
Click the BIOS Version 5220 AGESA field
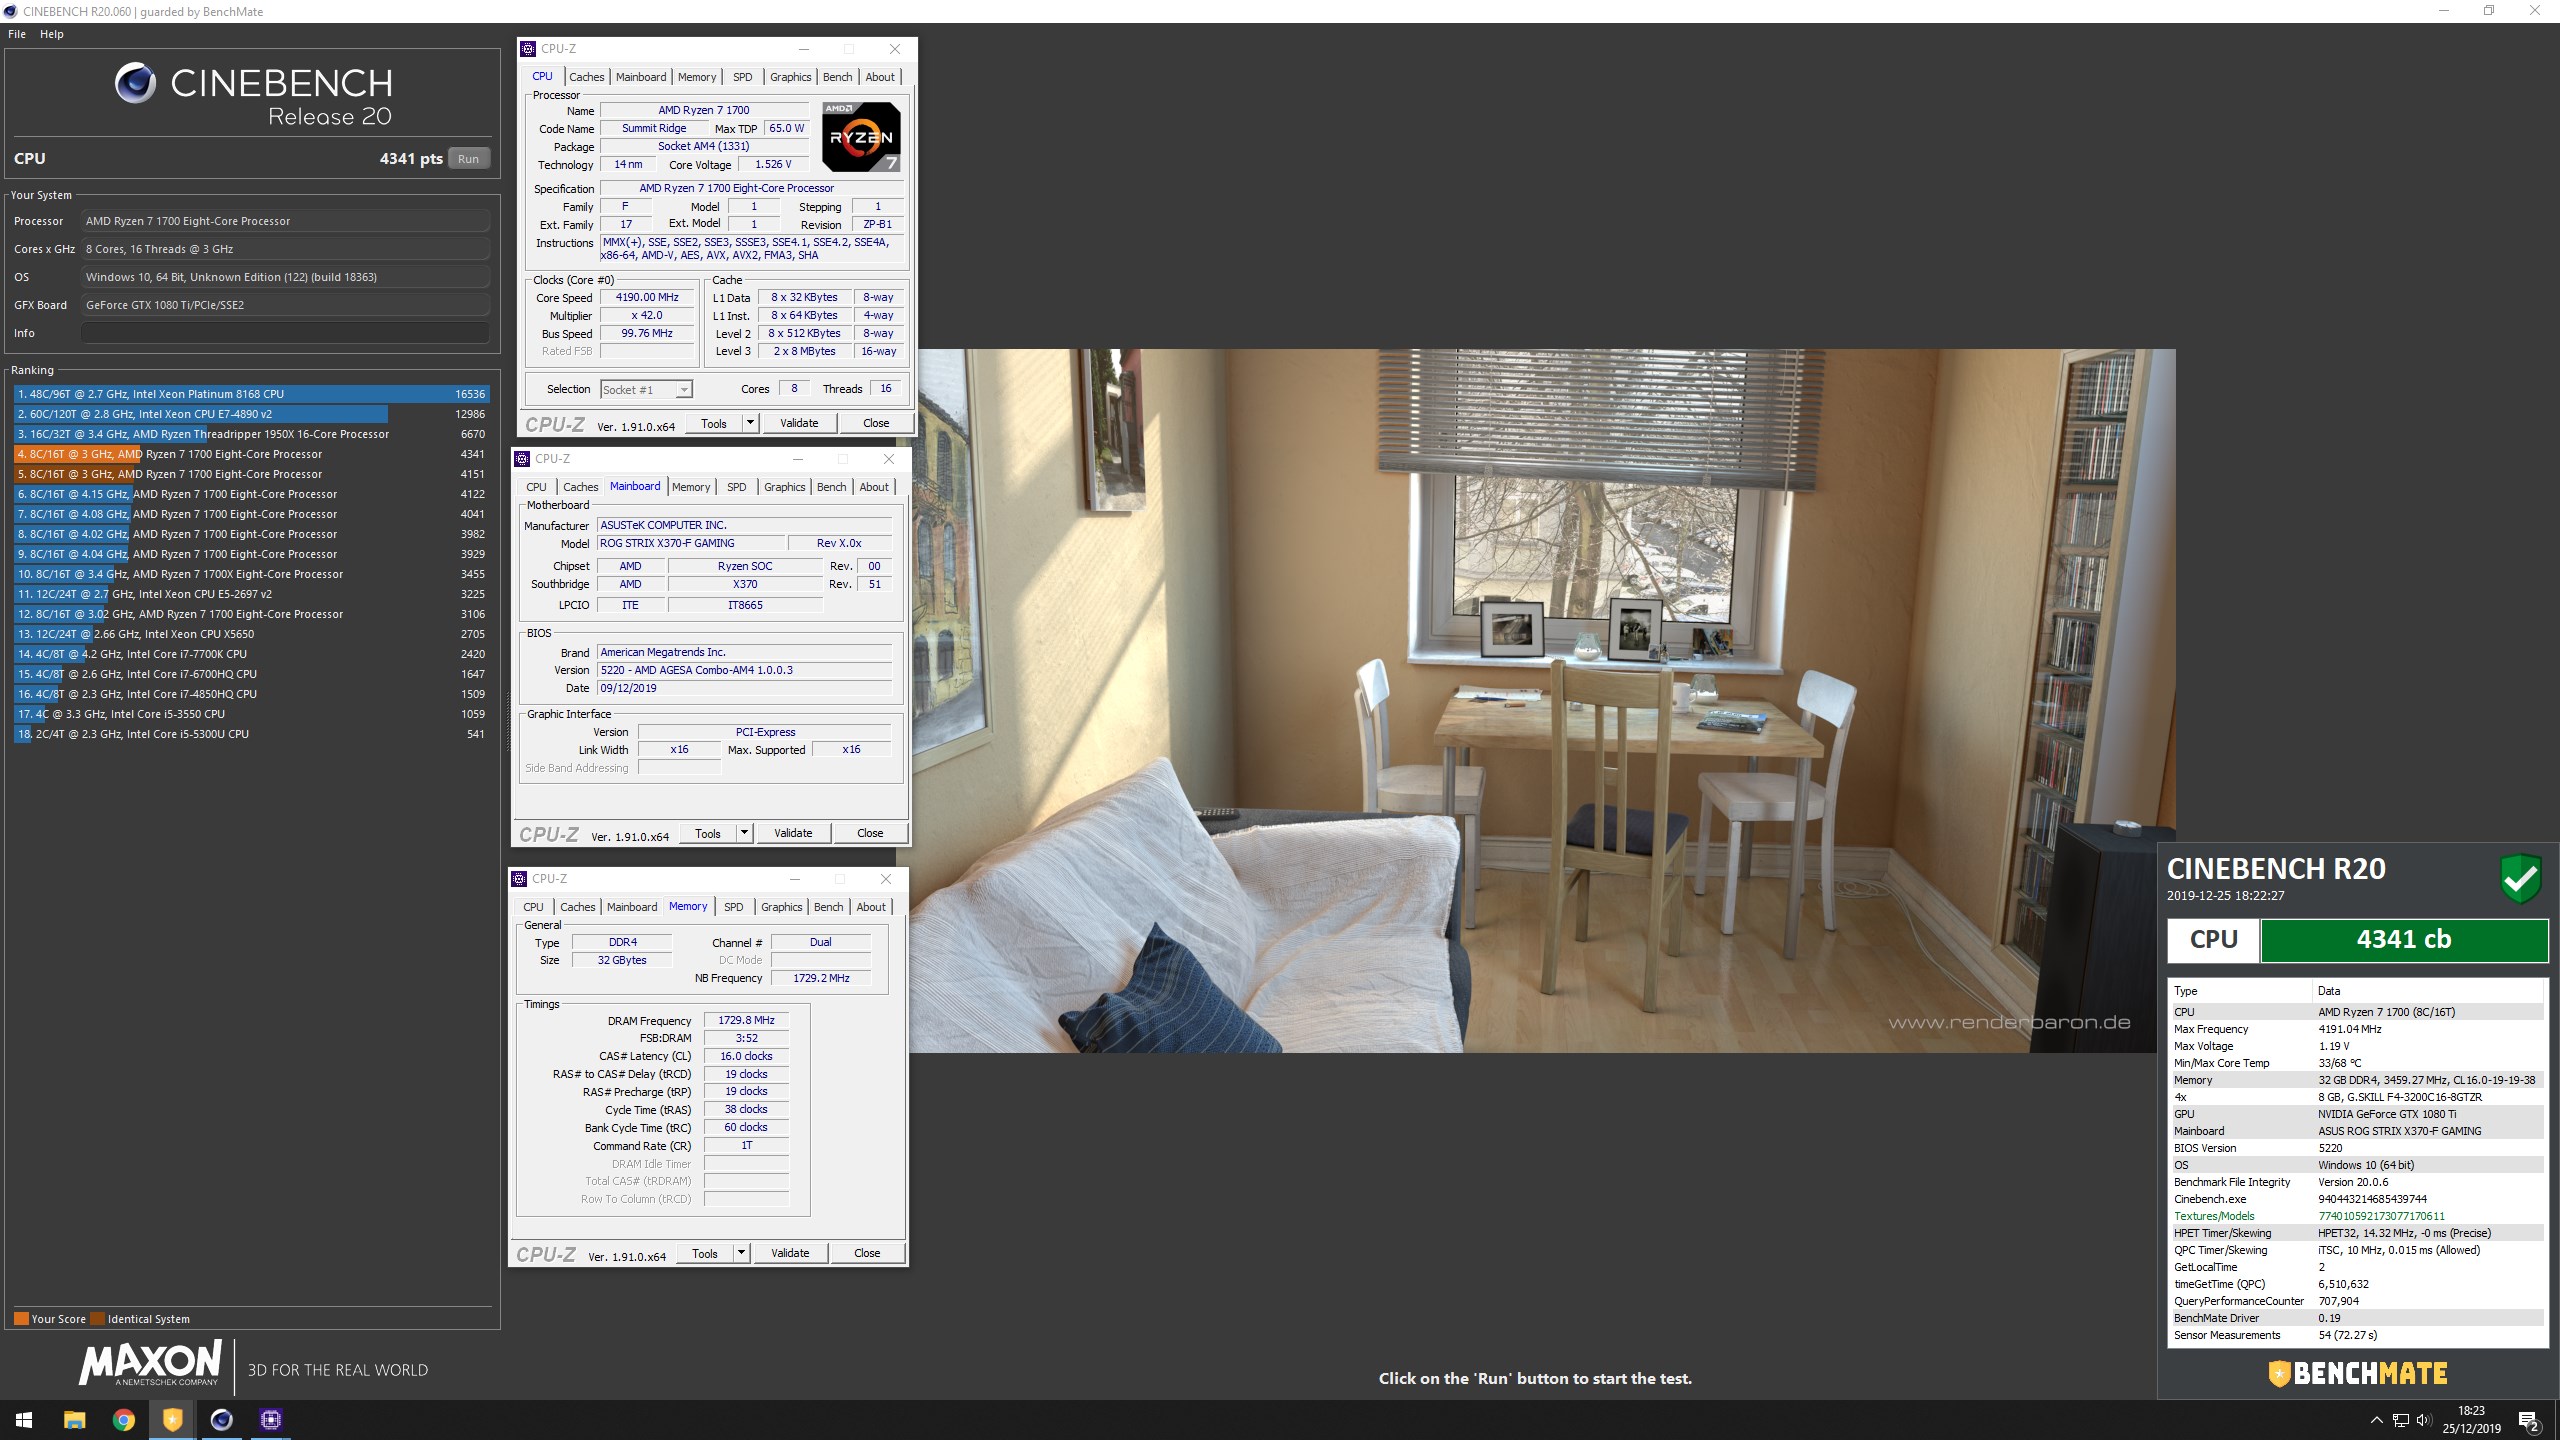[744, 670]
